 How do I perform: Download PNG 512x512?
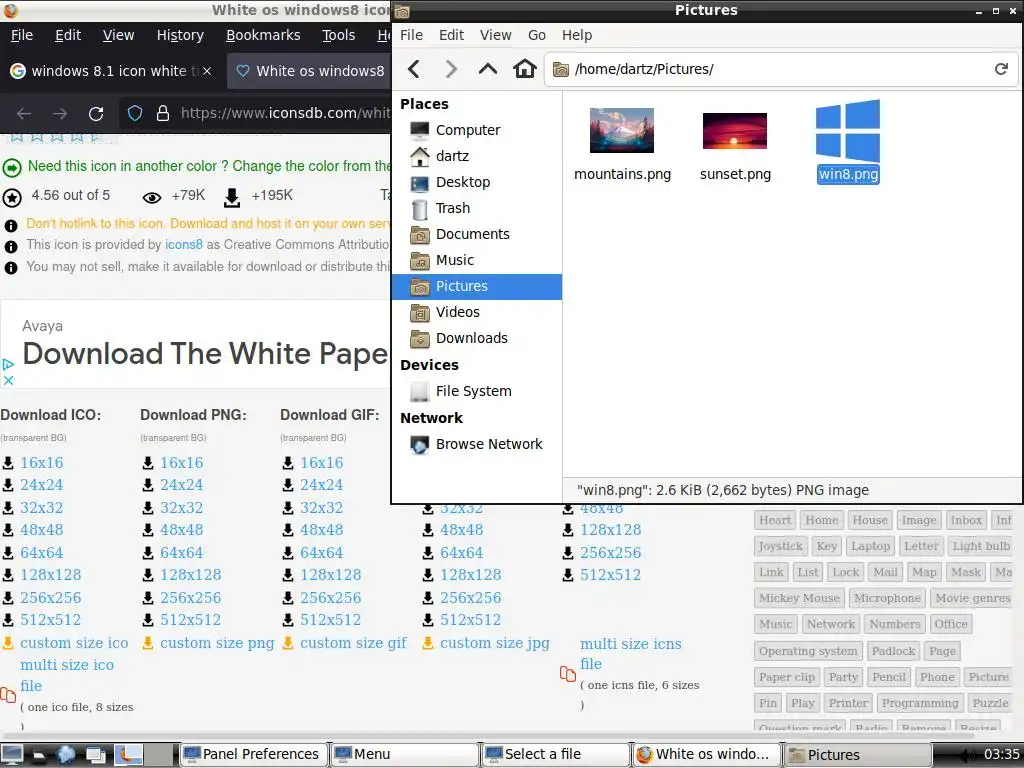[191, 620]
